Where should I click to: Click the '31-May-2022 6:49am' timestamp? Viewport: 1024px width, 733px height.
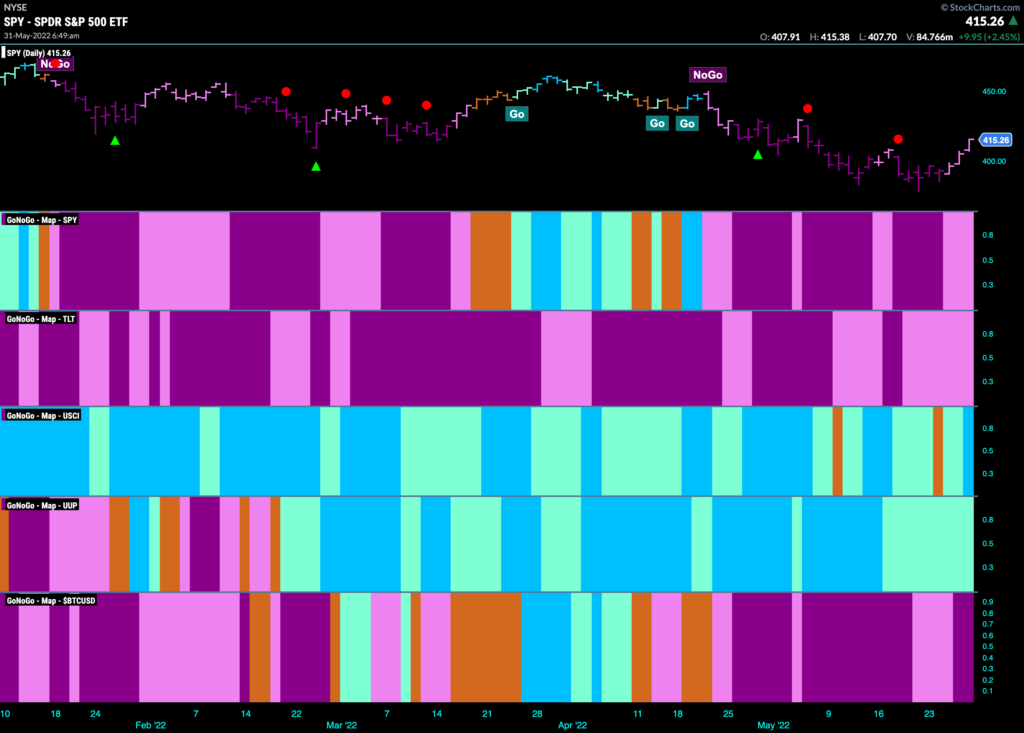click(42, 35)
